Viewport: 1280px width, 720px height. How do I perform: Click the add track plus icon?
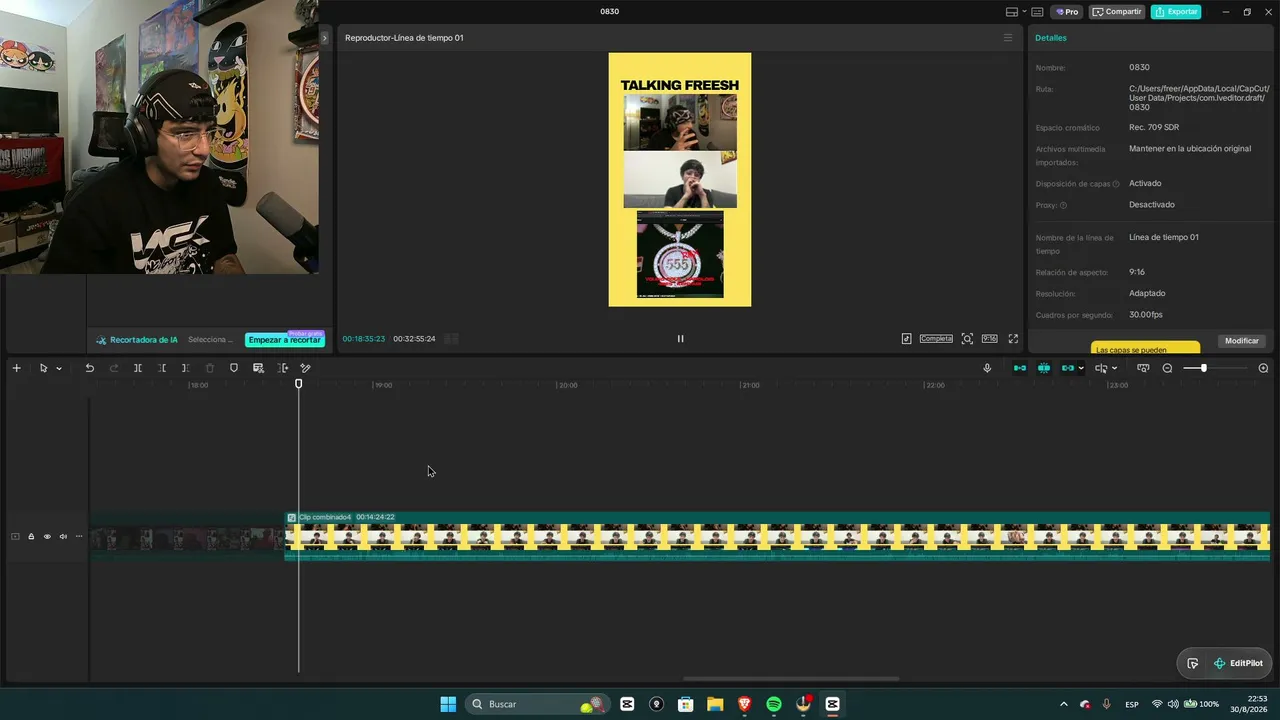point(16,368)
